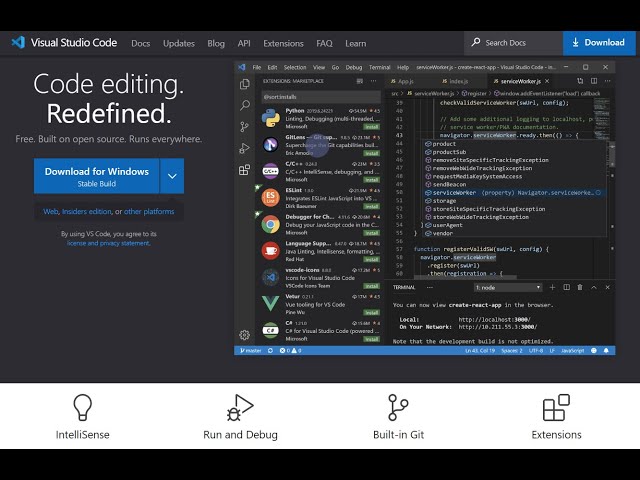Screen dimensions: 640x480
Task: Click Download for Windows Stable Build
Action: (x=97, y=176)
